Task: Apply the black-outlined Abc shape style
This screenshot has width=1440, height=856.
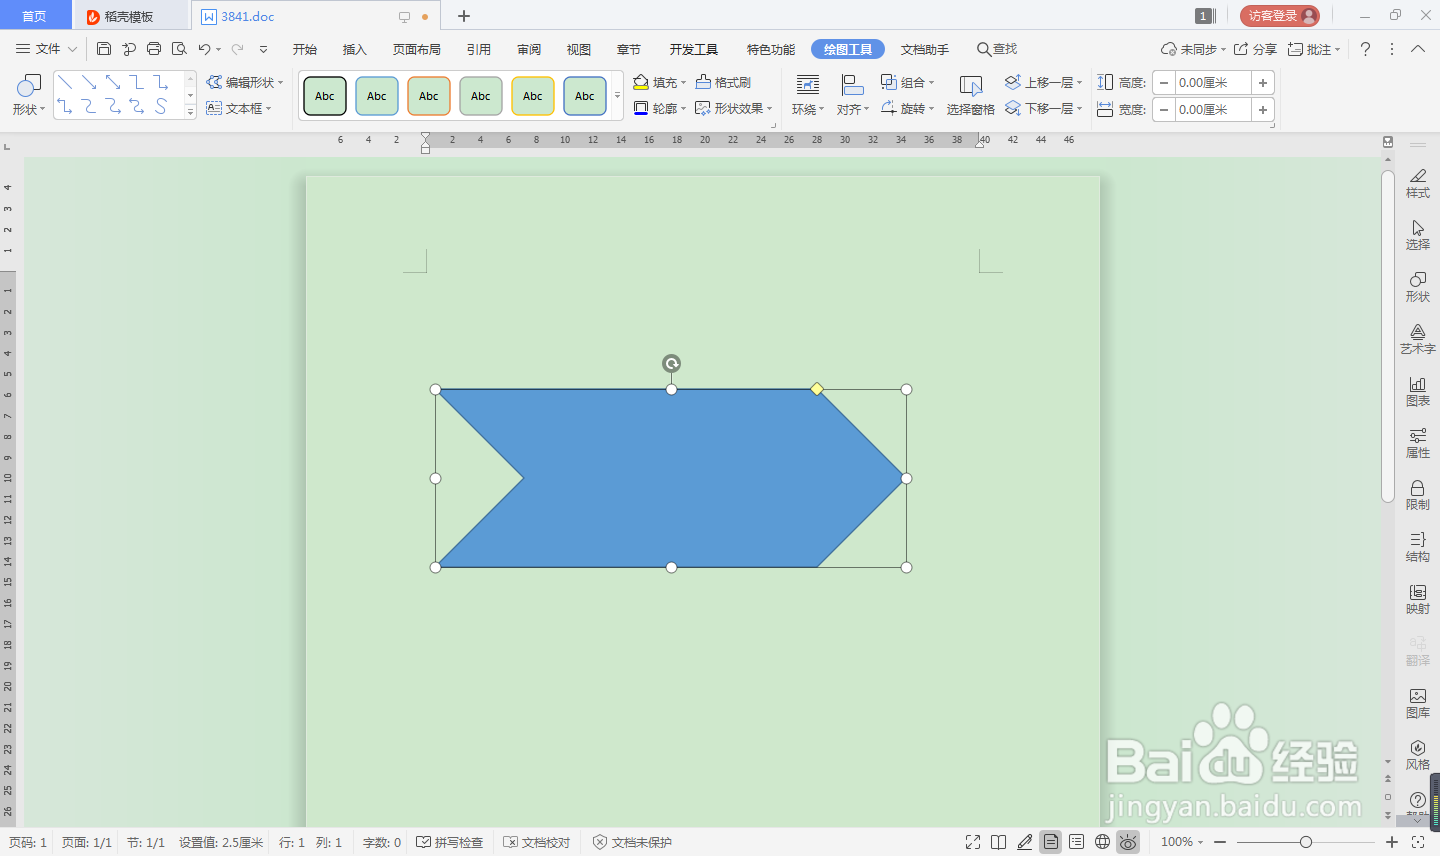Action: click(x=325, y=96)
